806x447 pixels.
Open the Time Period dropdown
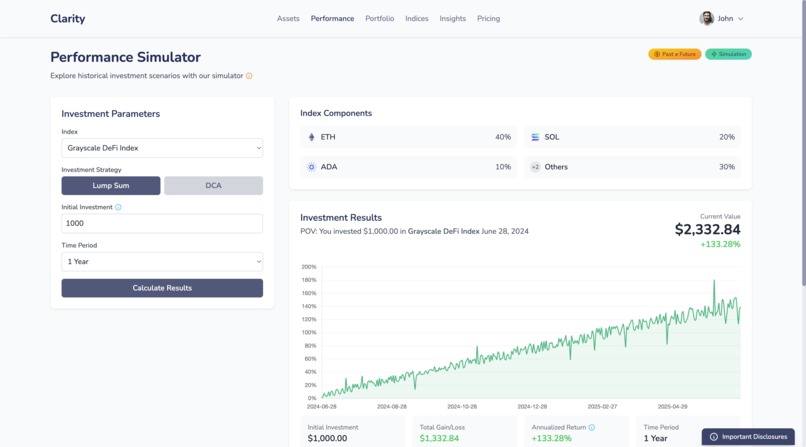(x=162, y=262)
